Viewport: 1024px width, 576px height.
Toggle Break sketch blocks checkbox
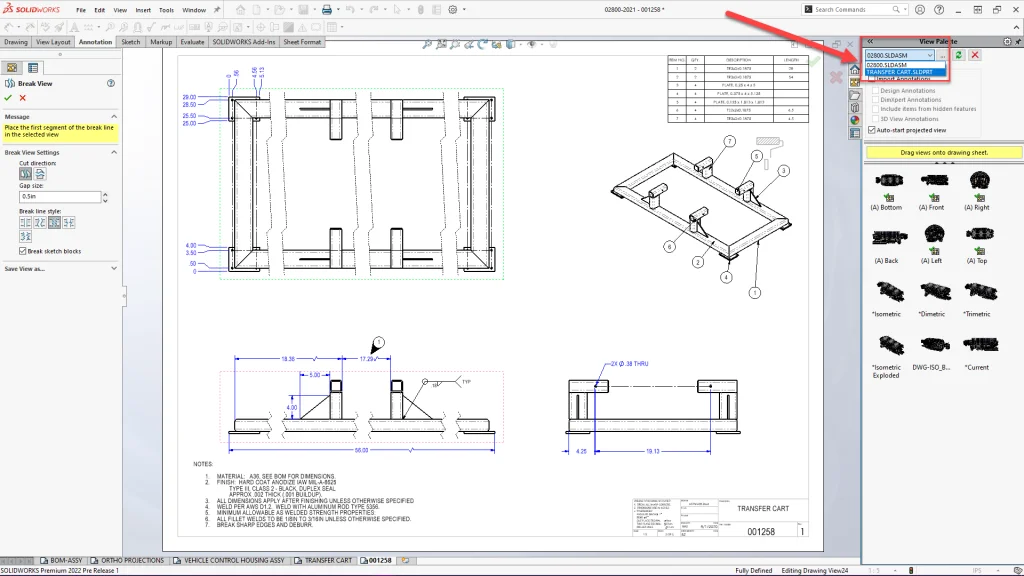pyautogui.click(x=23, y=251)
